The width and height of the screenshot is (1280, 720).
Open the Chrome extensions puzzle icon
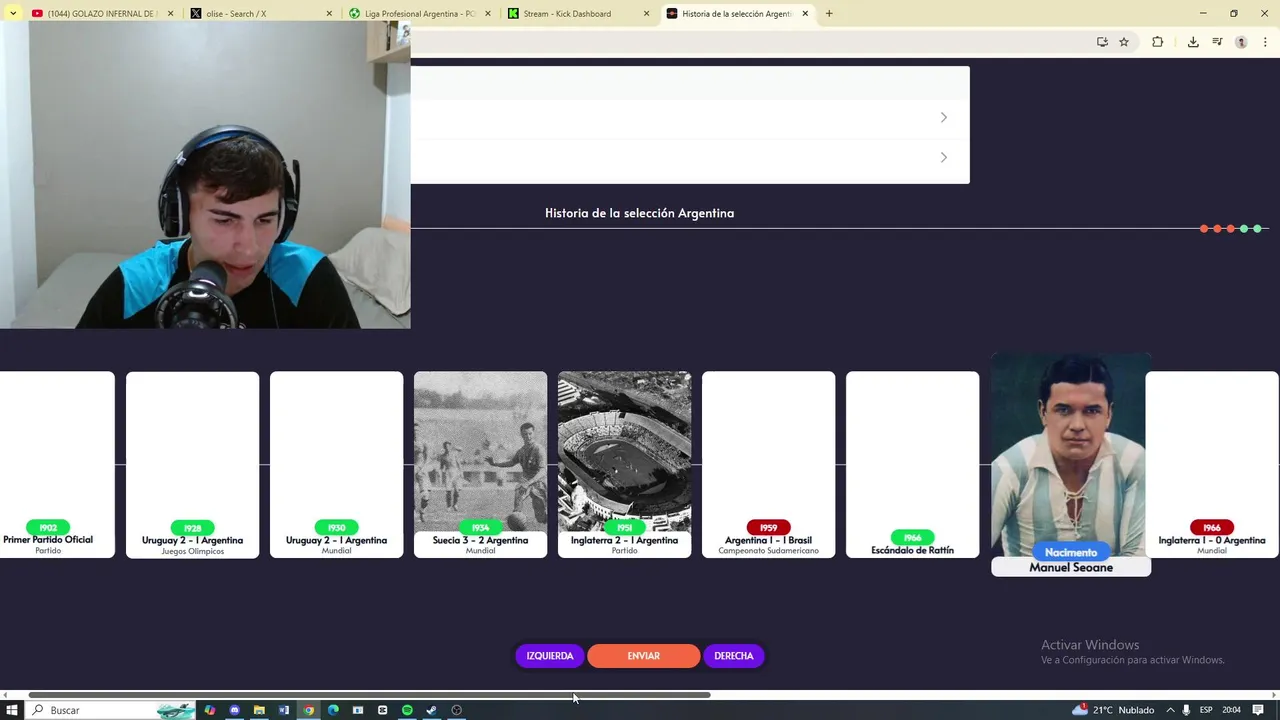click(x=1157, y=42)
